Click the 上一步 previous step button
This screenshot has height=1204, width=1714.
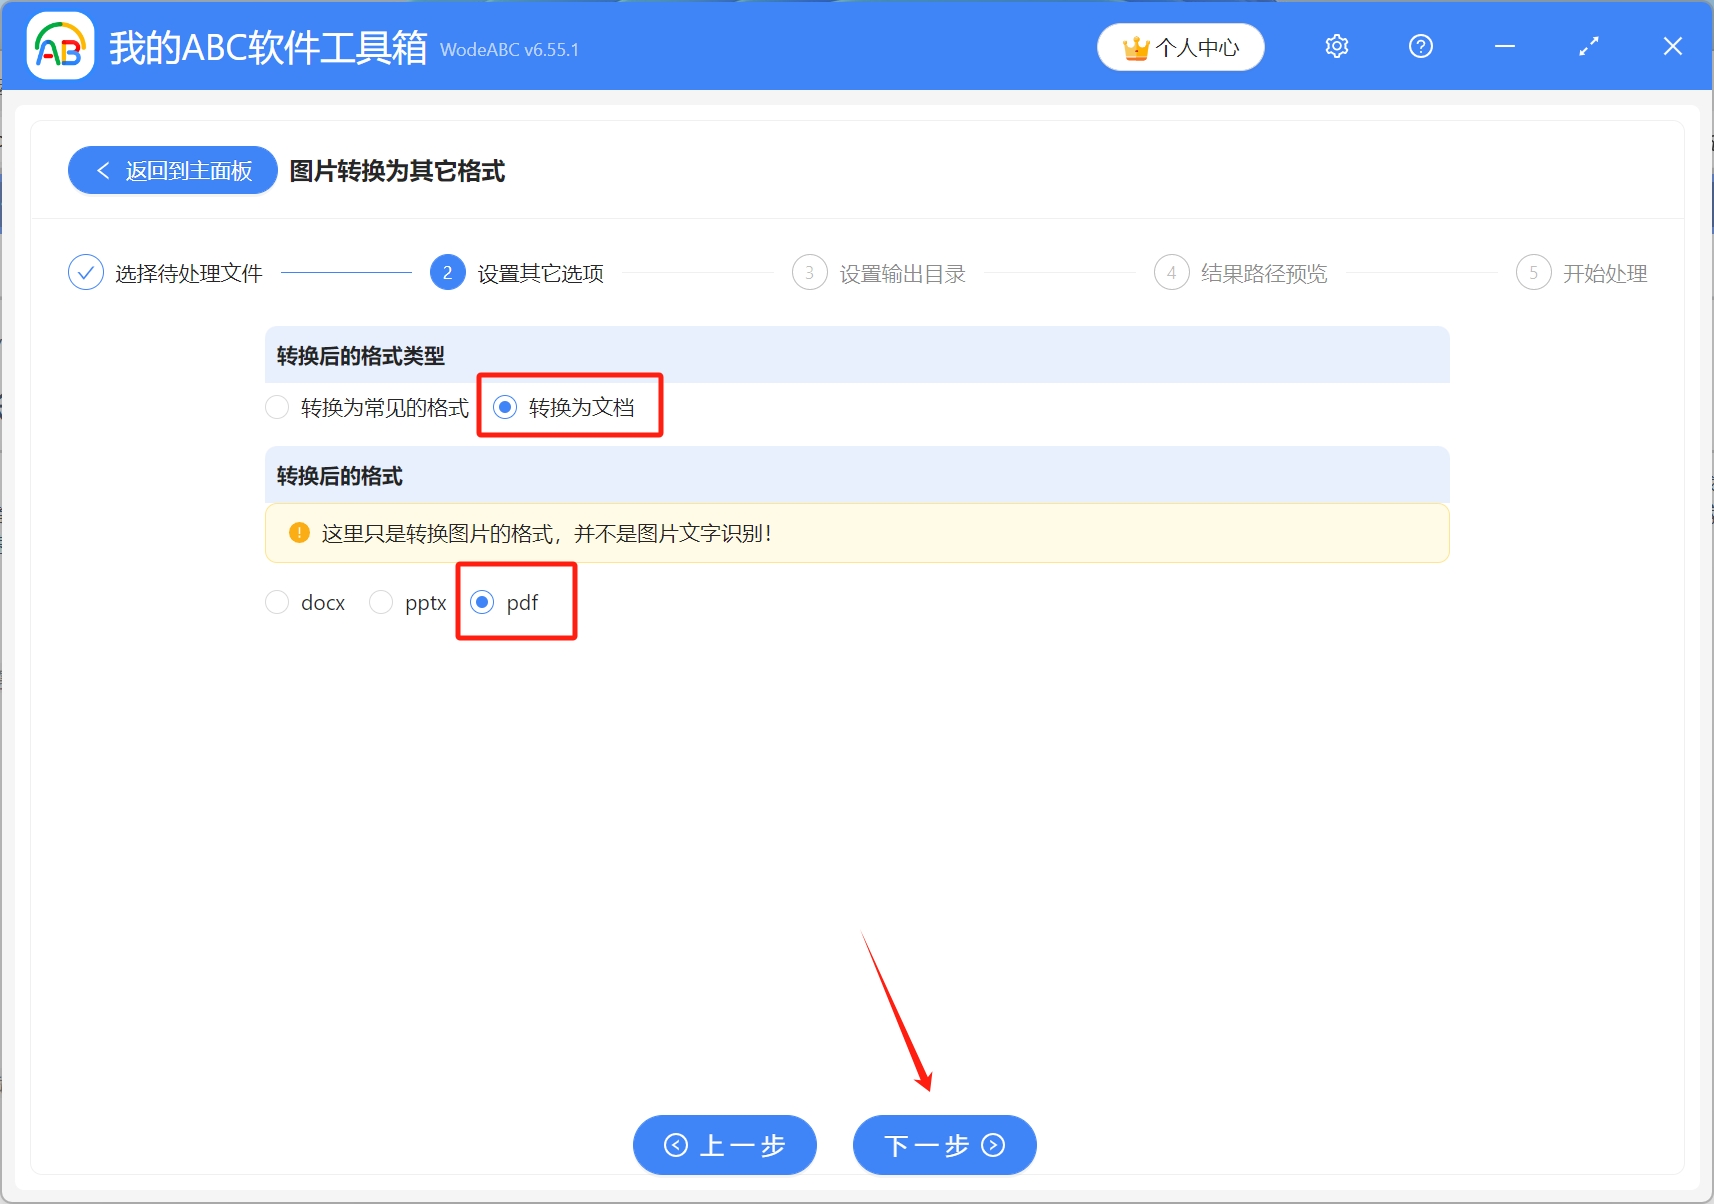click(725, 1145)
